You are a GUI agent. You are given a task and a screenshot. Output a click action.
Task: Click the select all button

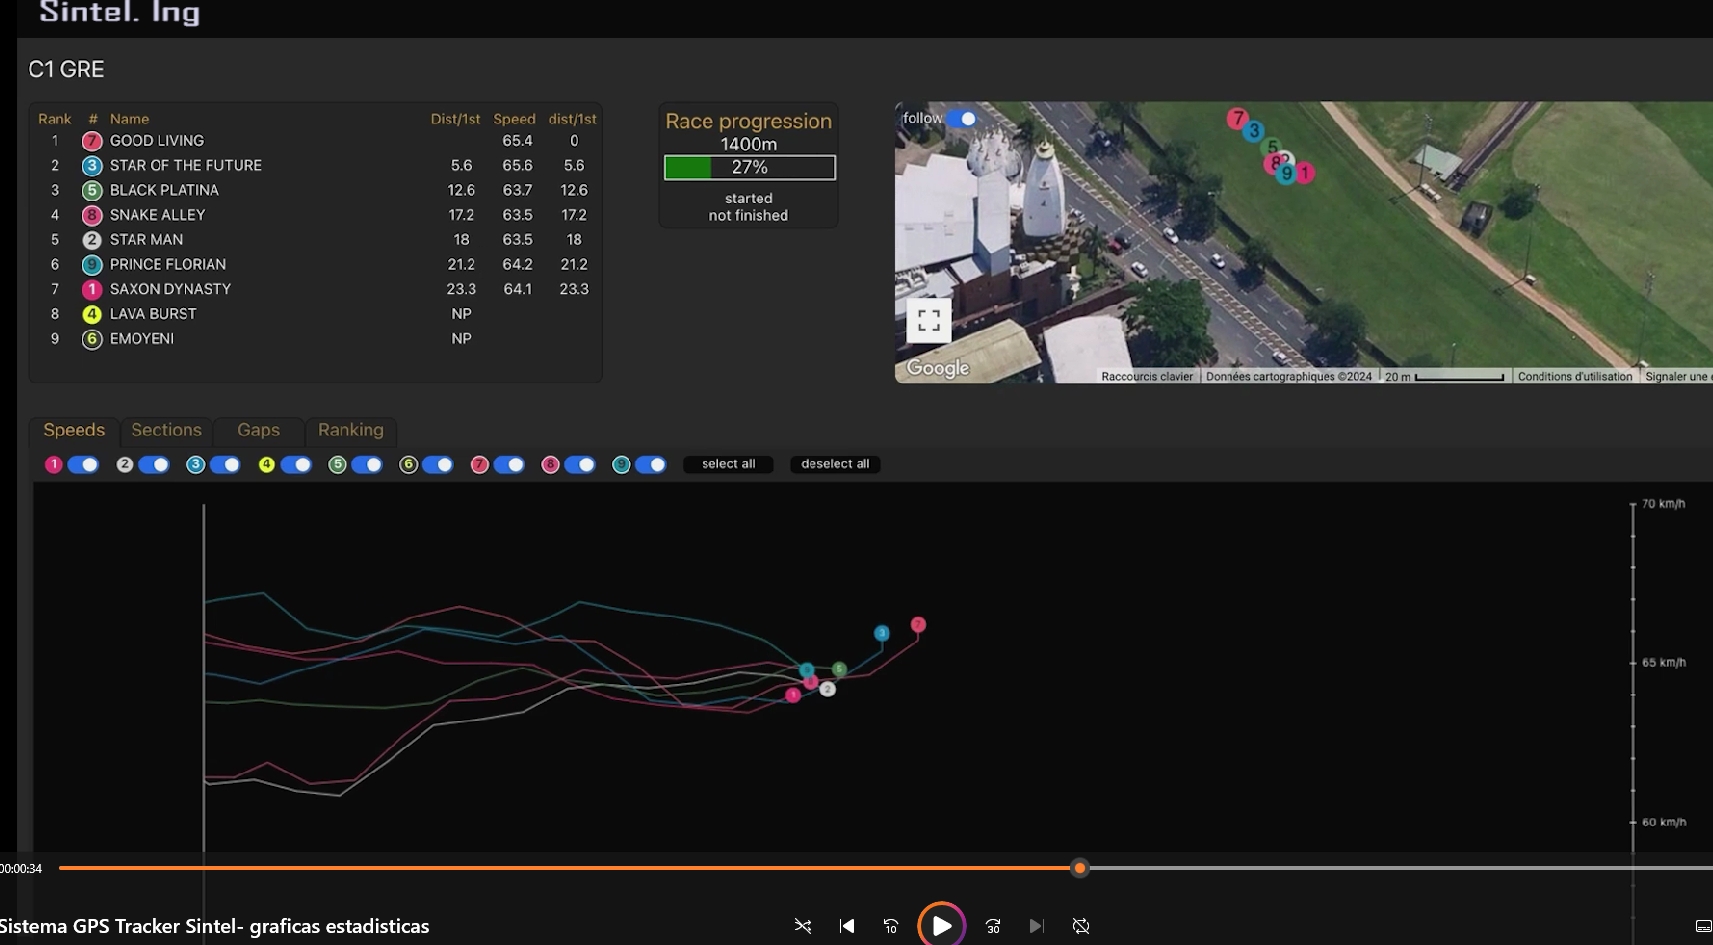(x=728, y=464)
